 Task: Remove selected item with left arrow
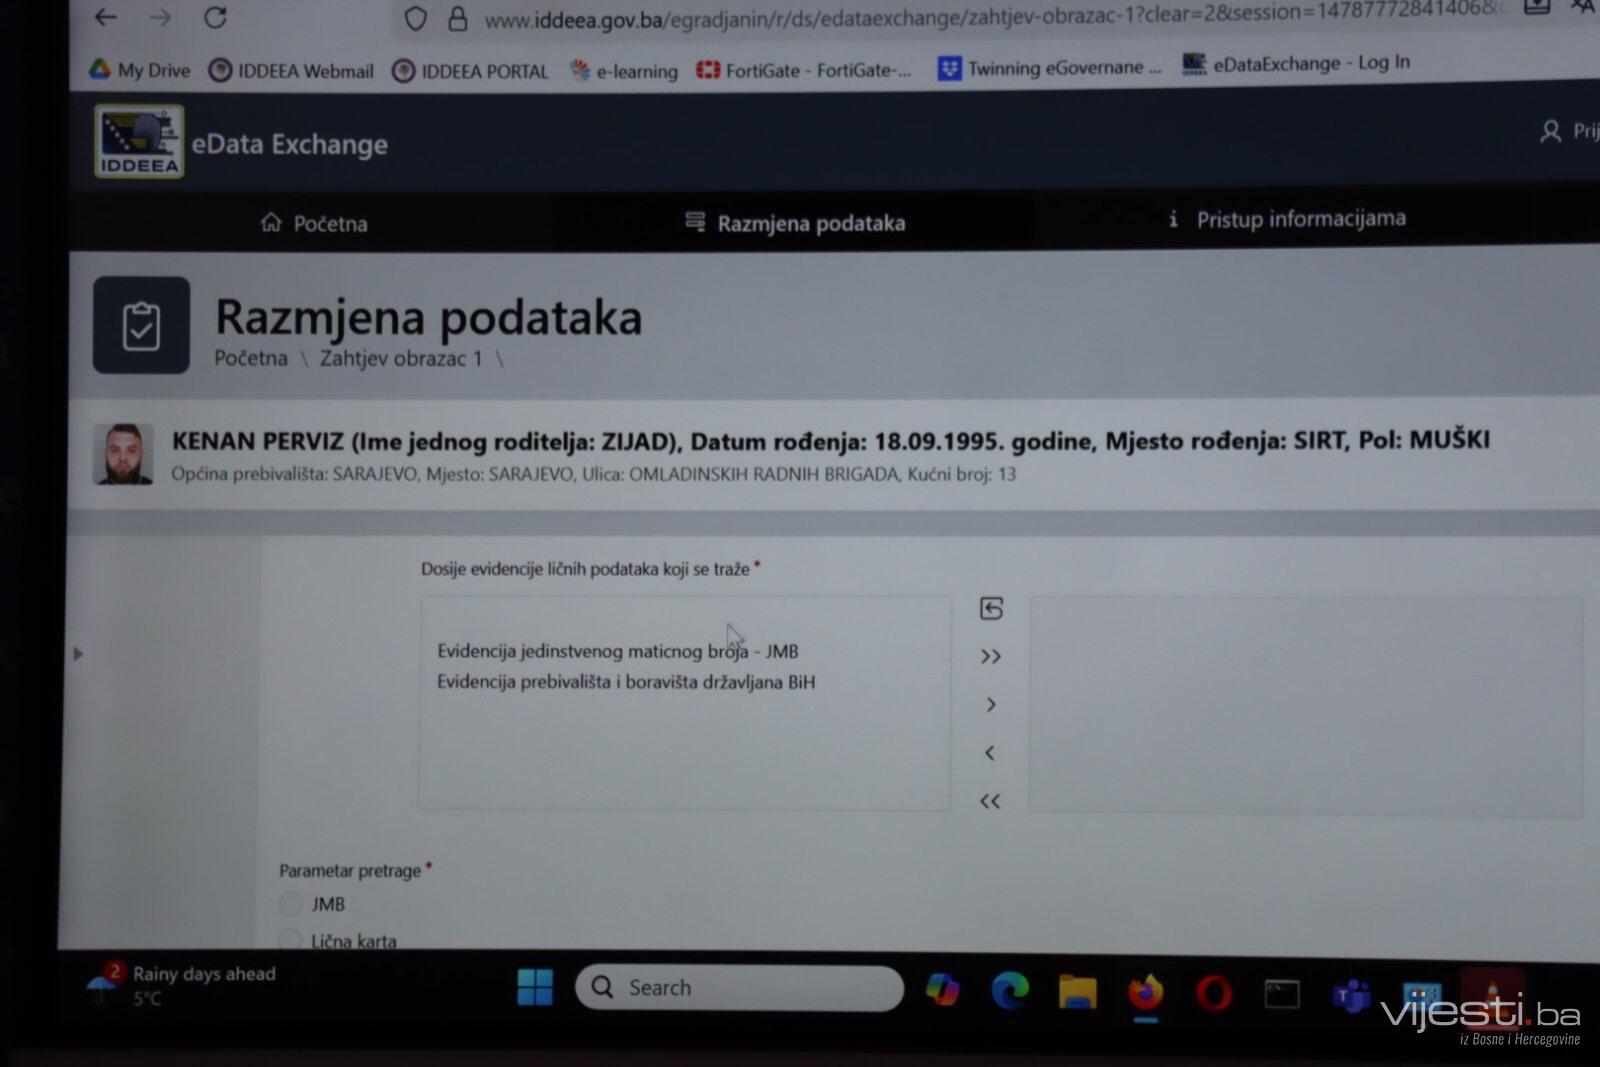tap(990, 753)
